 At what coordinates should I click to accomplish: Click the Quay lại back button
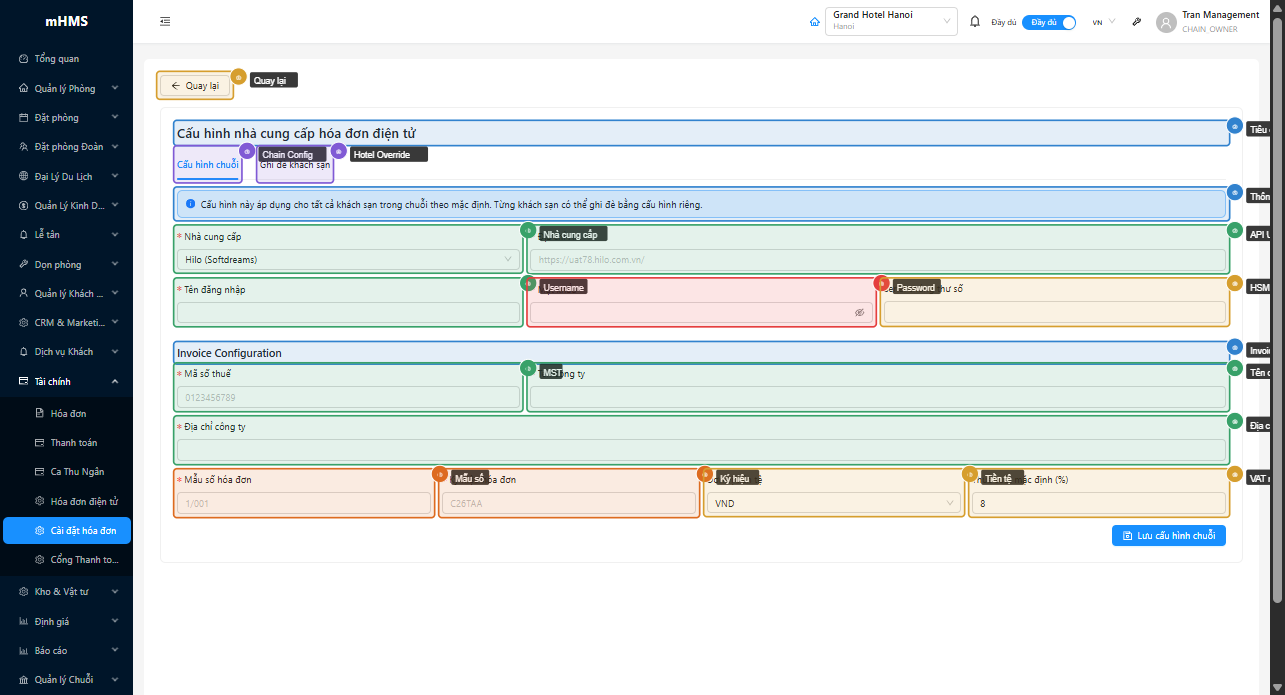tap(195, 86)
